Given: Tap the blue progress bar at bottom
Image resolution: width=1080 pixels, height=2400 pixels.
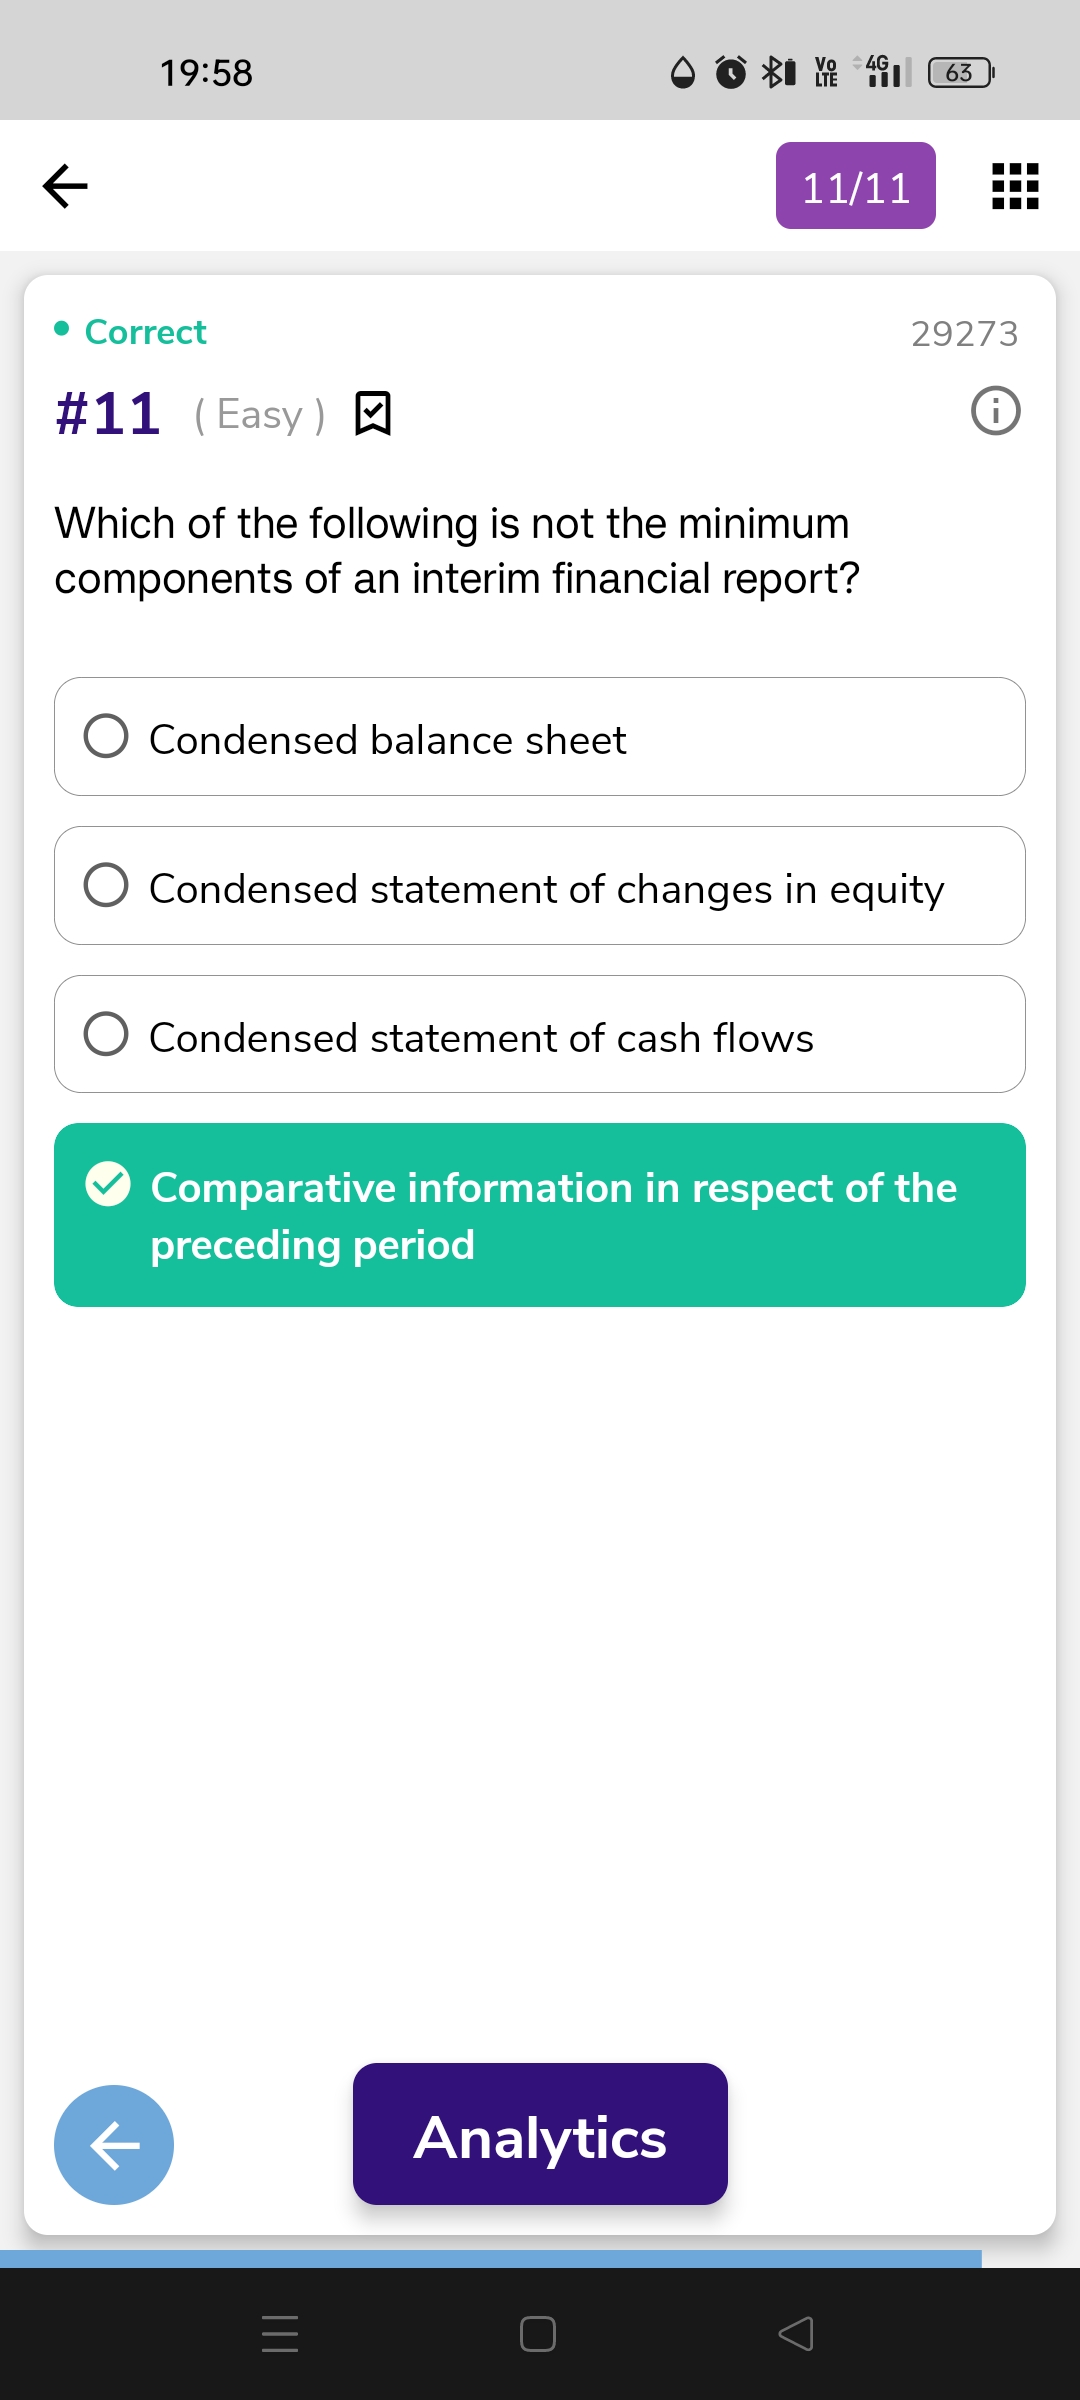Looking at the screenshot, I should pyautogui.click(x=490, y=2258).
